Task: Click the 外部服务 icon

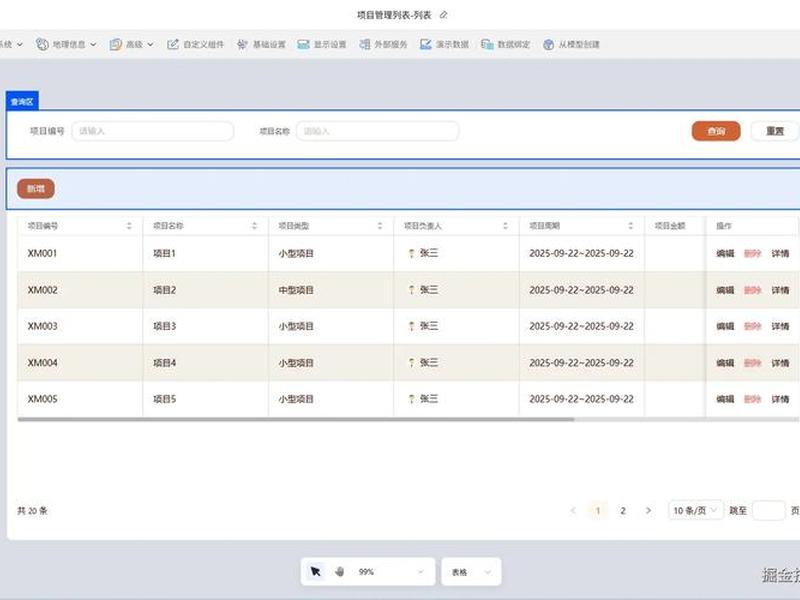Action: click(364, 44)
